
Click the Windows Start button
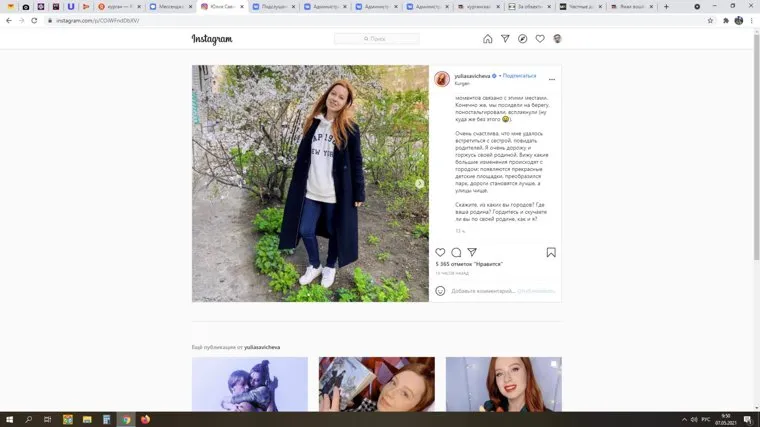10,419
